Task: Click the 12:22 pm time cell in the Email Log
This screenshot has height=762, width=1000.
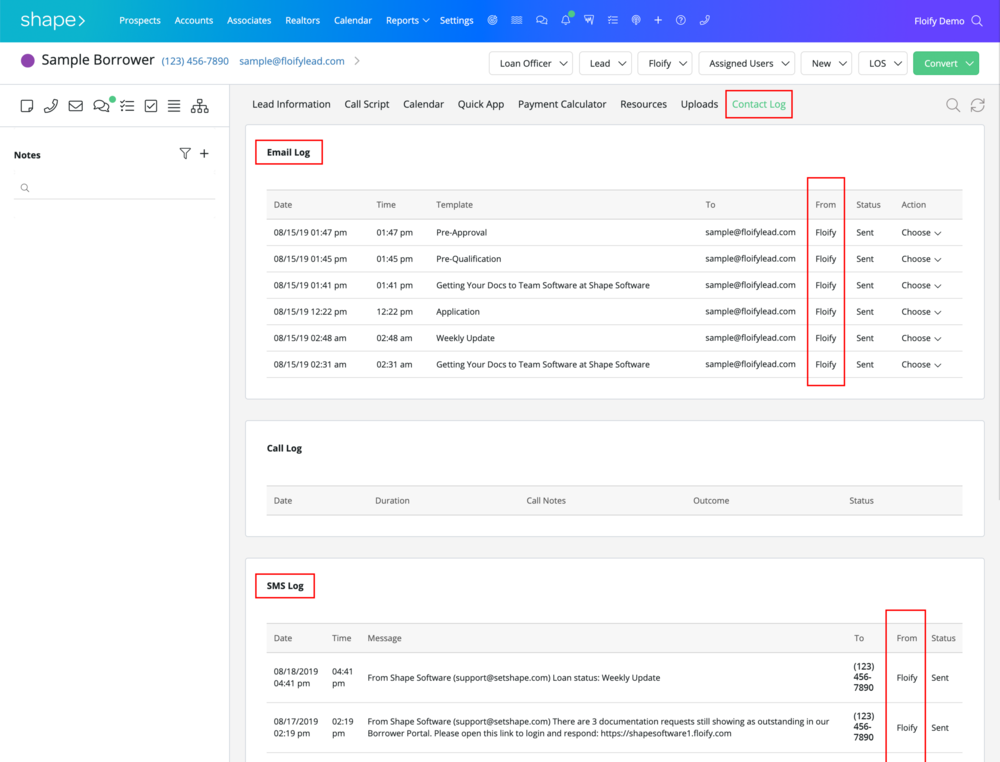Action: point(394,312)
